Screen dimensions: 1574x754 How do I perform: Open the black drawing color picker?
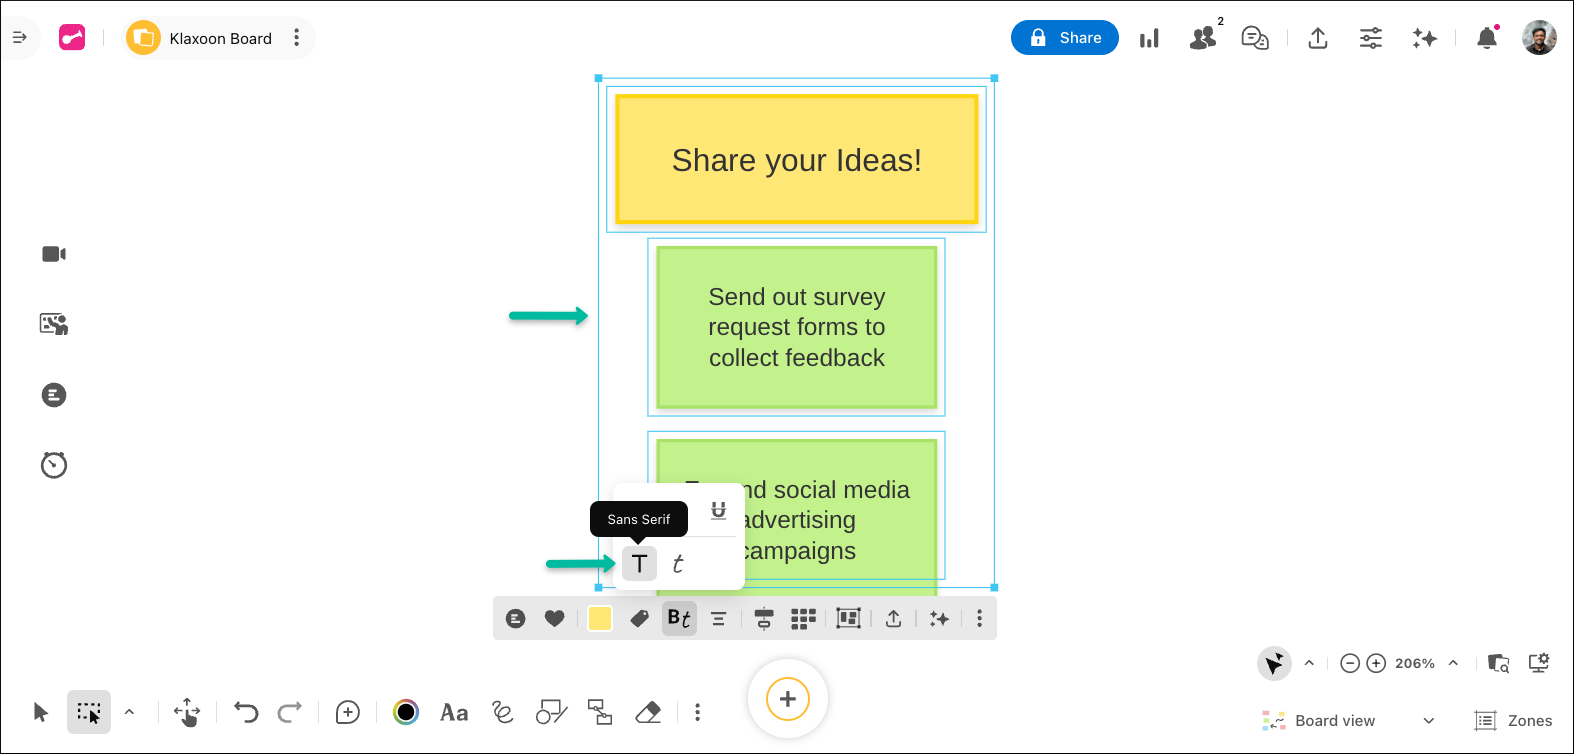pos(406,712)
